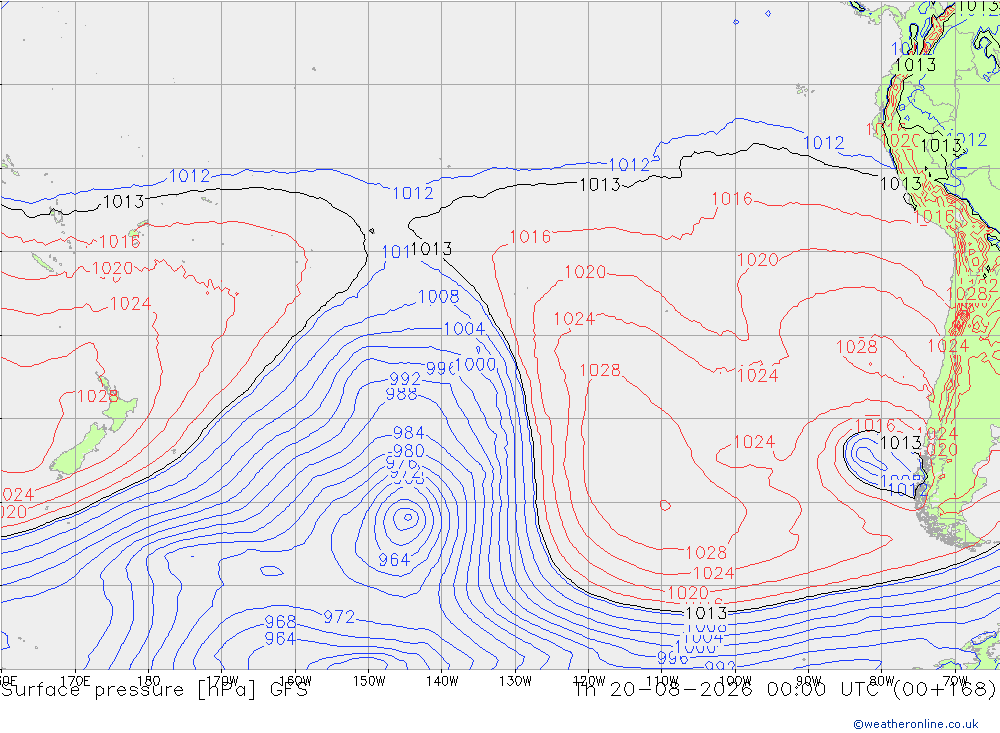Viewport: 1000px width, 733px height.
Task: Click the black 1013 label next to red 1016 off Chile
Action: tap(901, 443)
